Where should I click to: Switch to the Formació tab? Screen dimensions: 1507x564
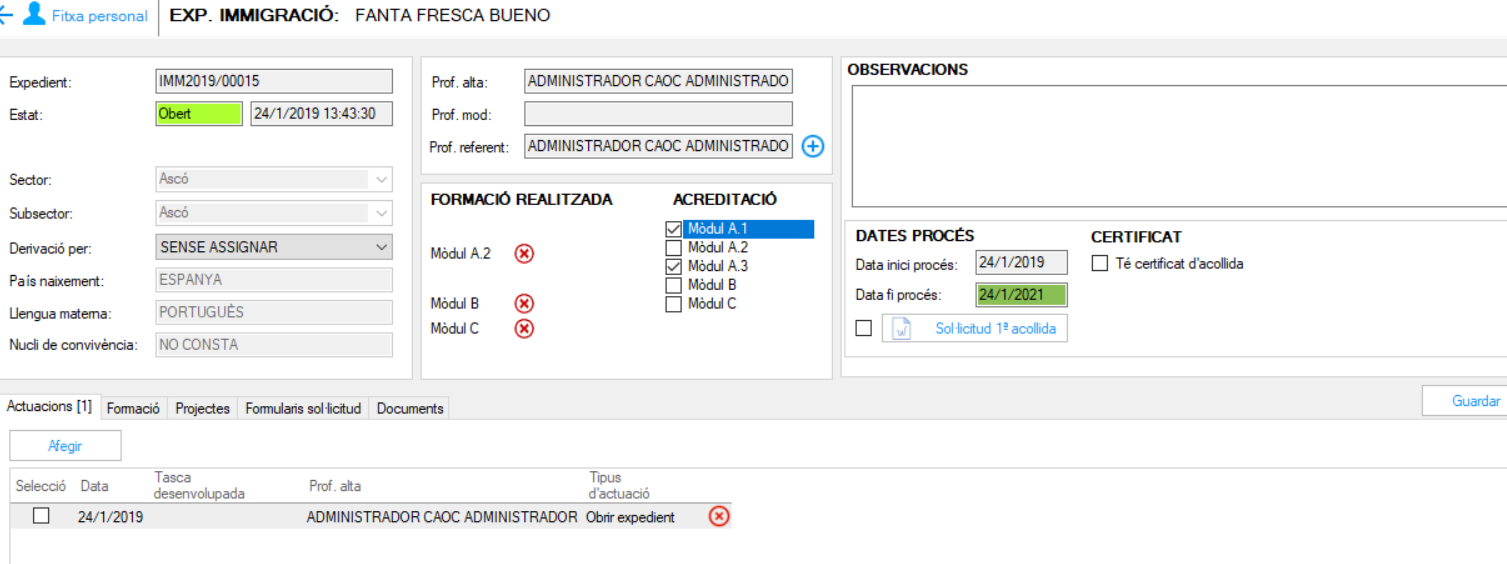click(x=133, y=409)
